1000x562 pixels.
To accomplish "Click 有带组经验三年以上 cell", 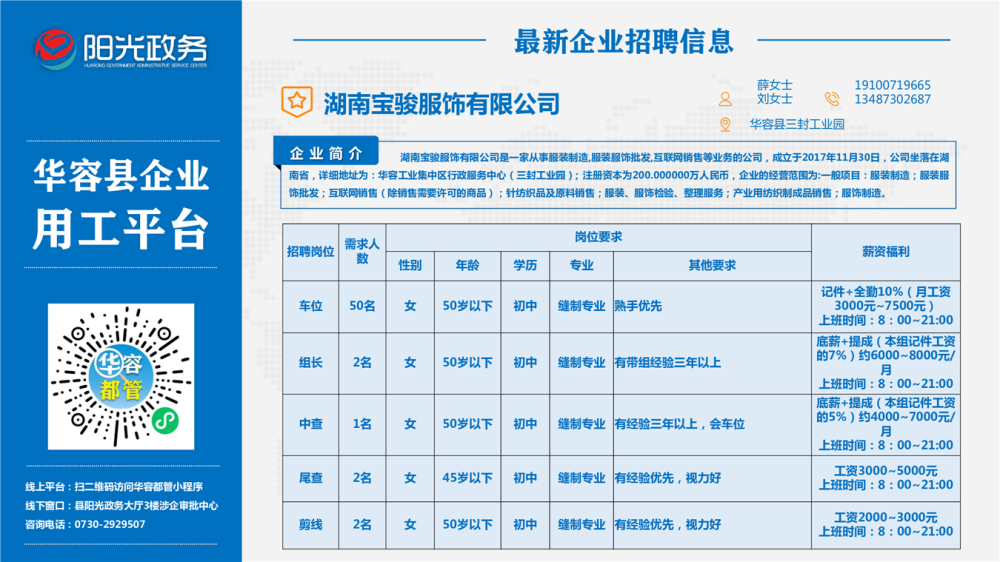I will point(712,363).
